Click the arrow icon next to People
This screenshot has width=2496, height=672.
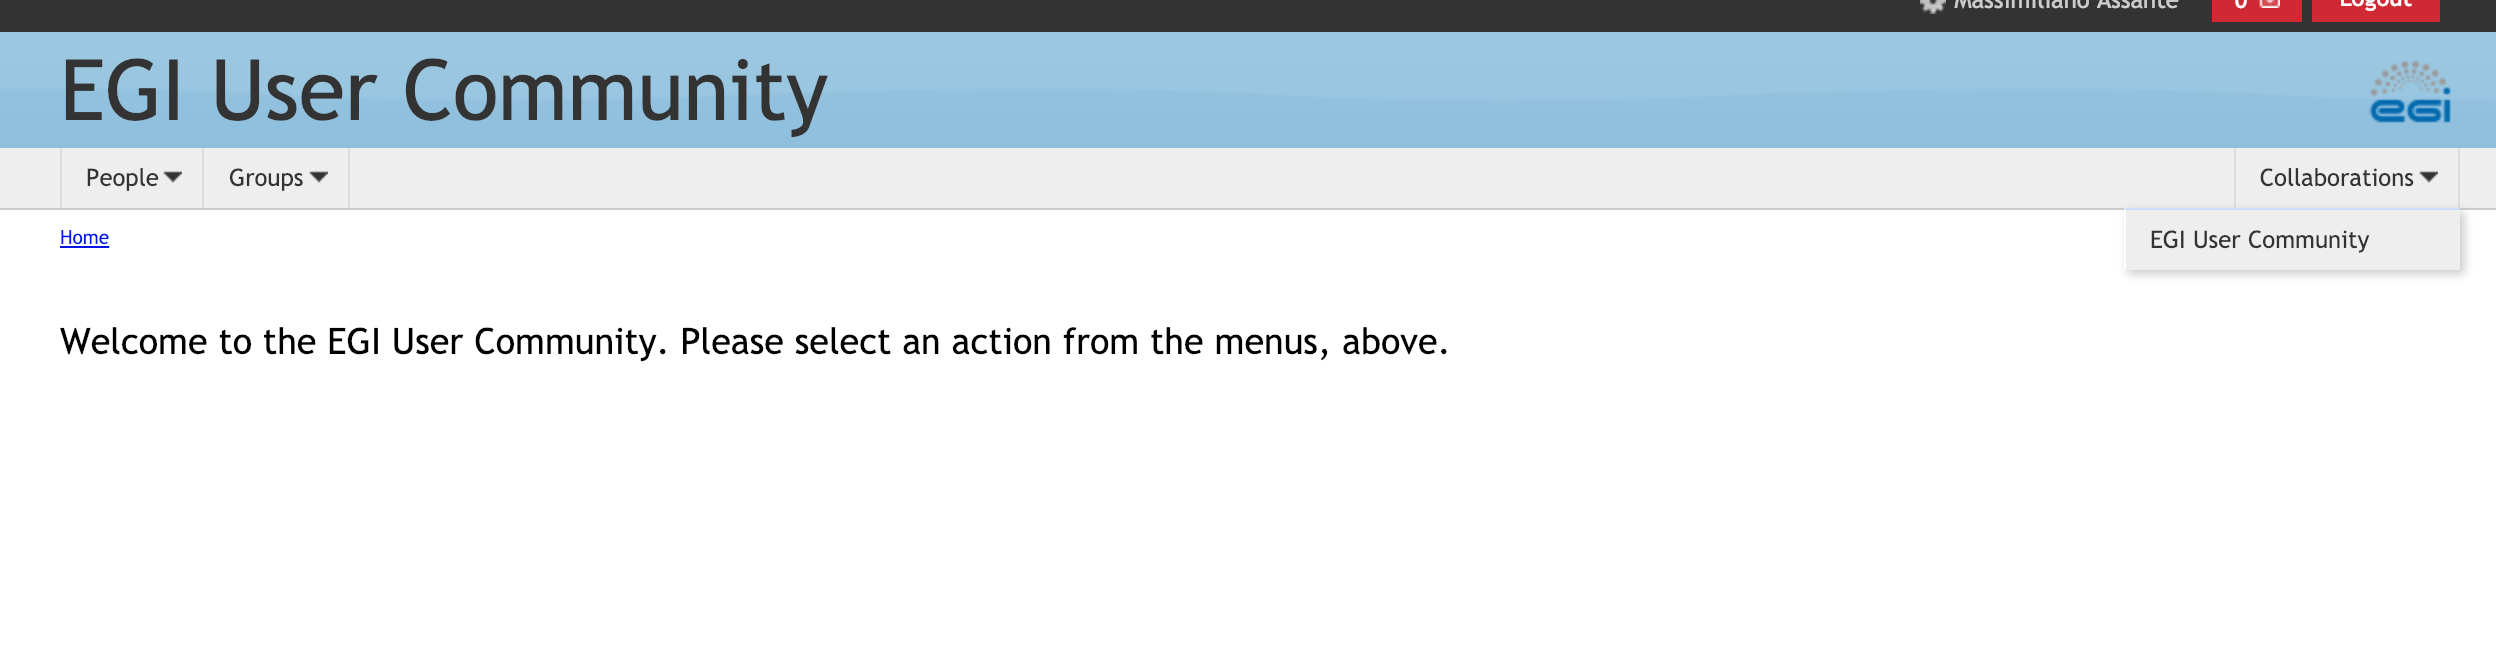pos(173,178)
